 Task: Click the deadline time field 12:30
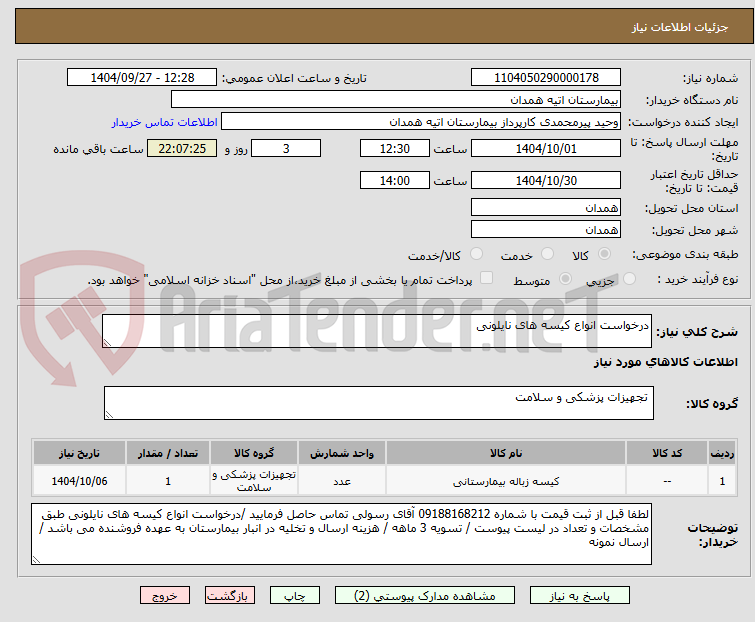pyautogui.click(x=395, y=148)
